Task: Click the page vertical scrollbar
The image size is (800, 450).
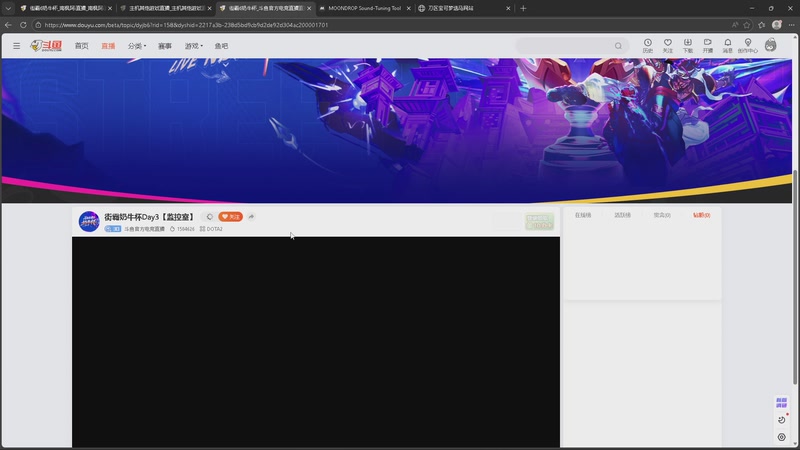Action: (795, 277)
